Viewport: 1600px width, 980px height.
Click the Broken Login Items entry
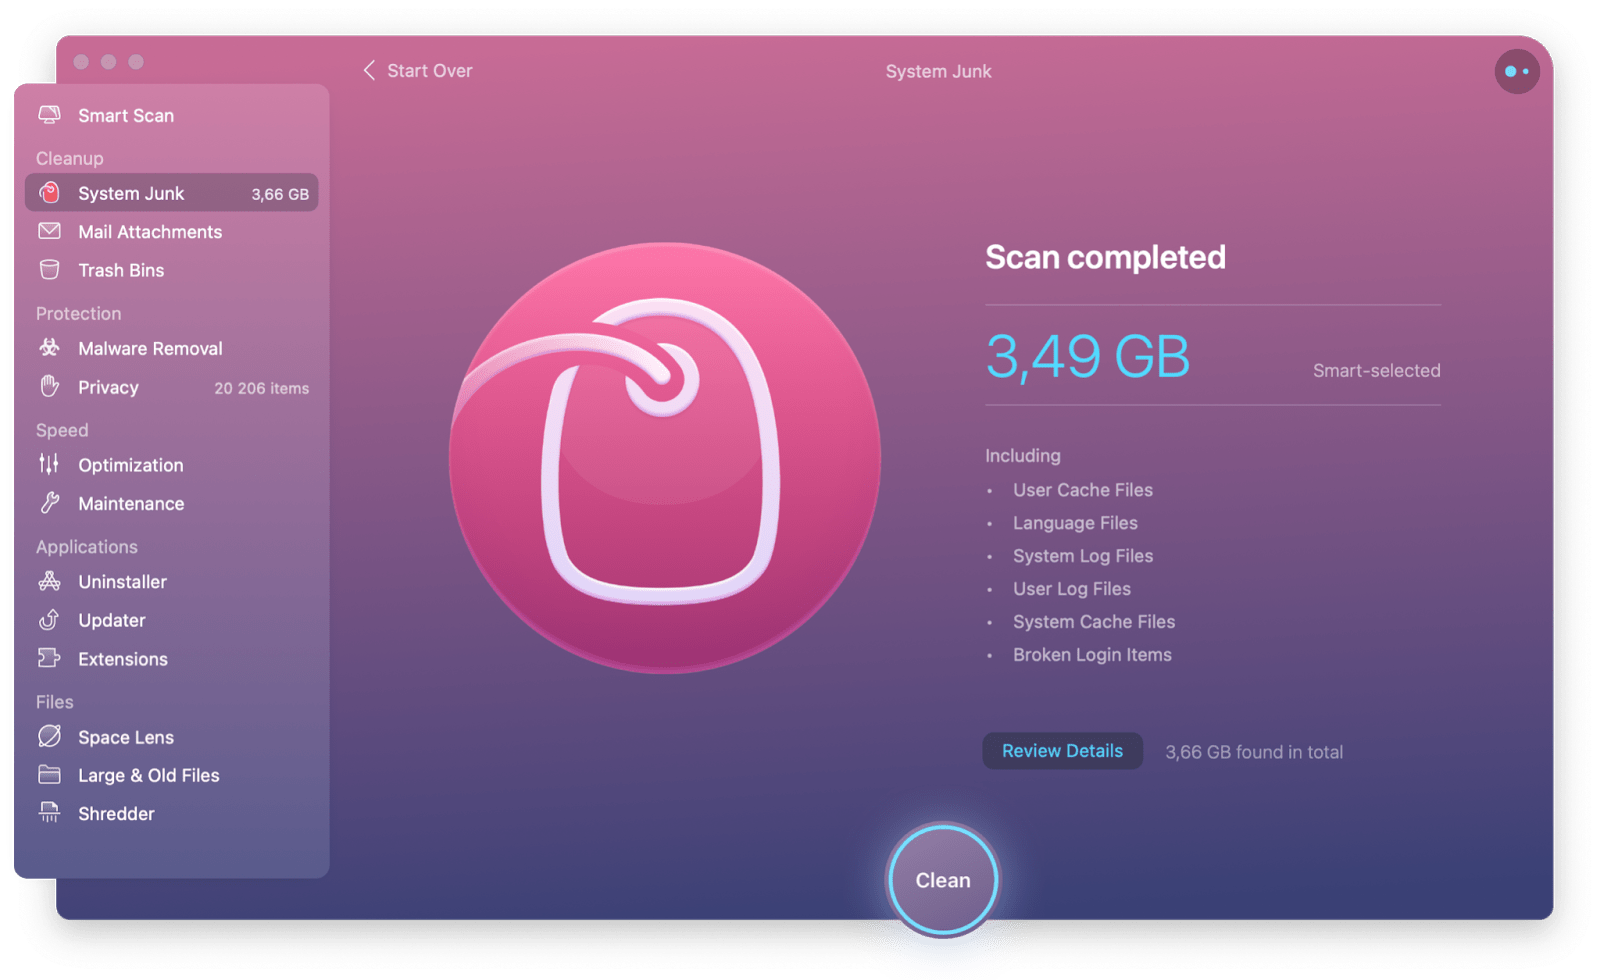1092,655
